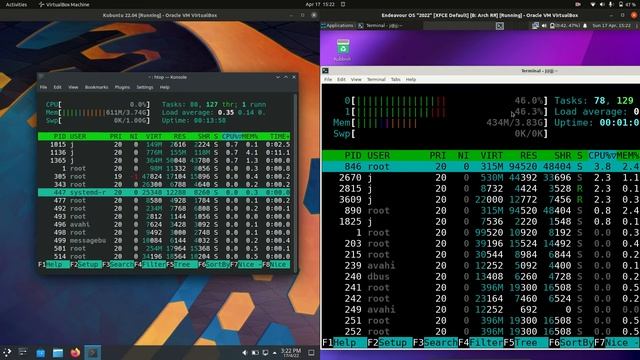Open the KDE application launcher in Kubuntu

[7, 352]
